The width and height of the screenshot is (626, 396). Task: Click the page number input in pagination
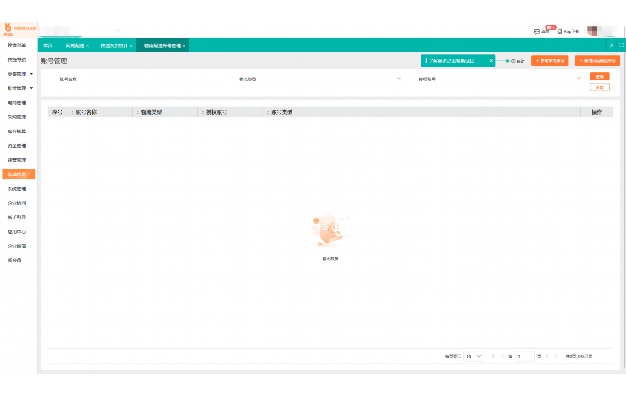pos(525,356)
